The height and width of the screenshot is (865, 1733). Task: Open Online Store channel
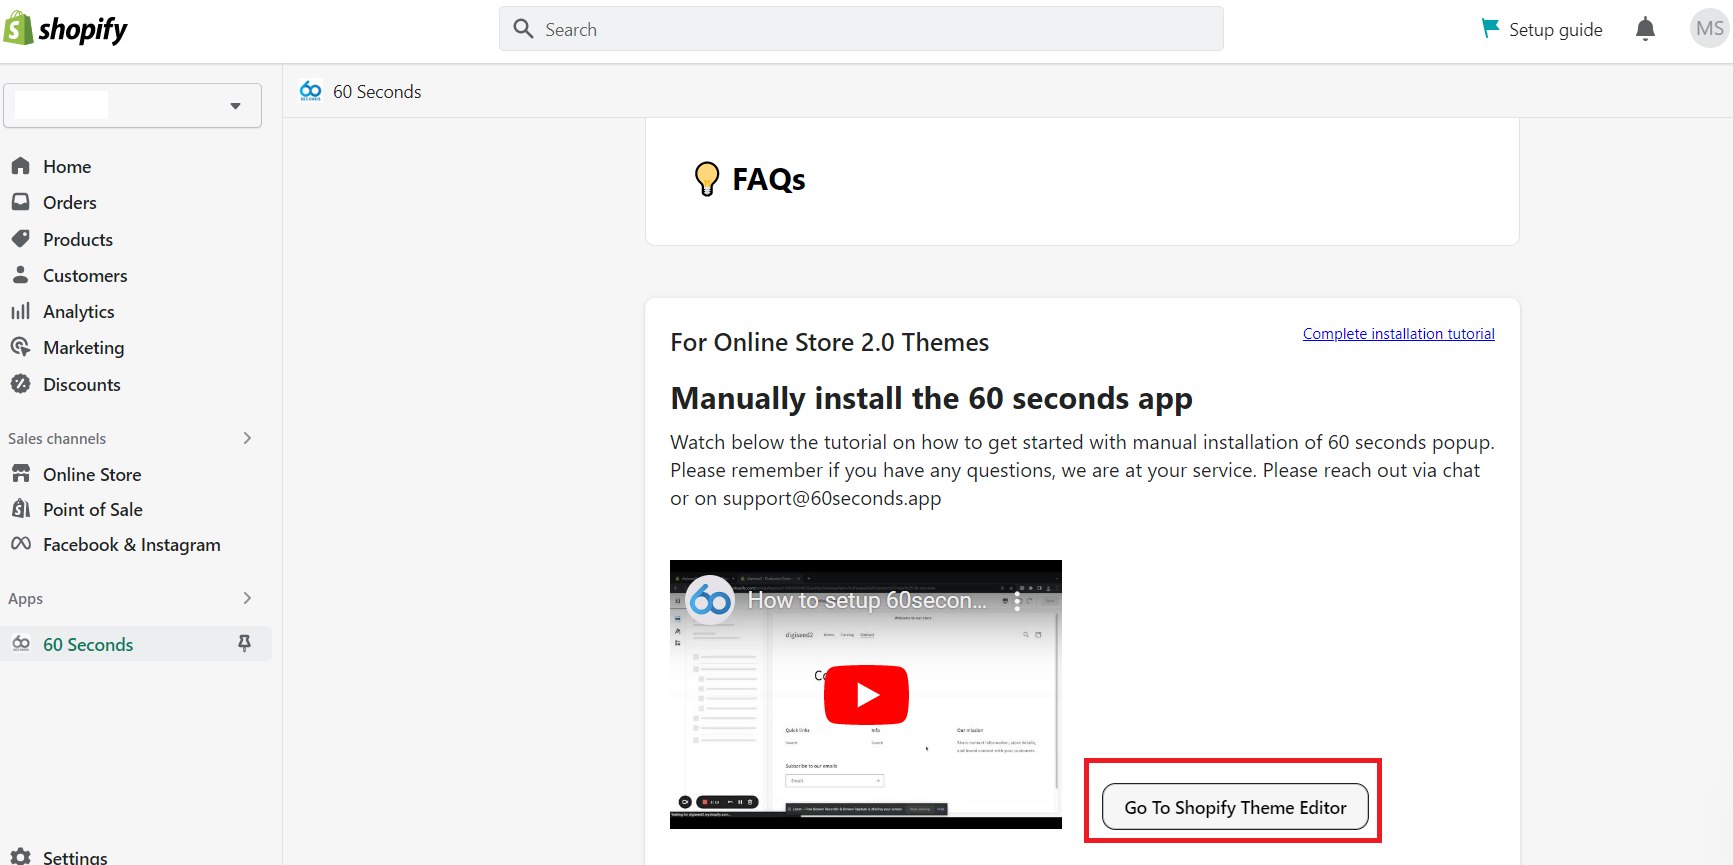92,475
